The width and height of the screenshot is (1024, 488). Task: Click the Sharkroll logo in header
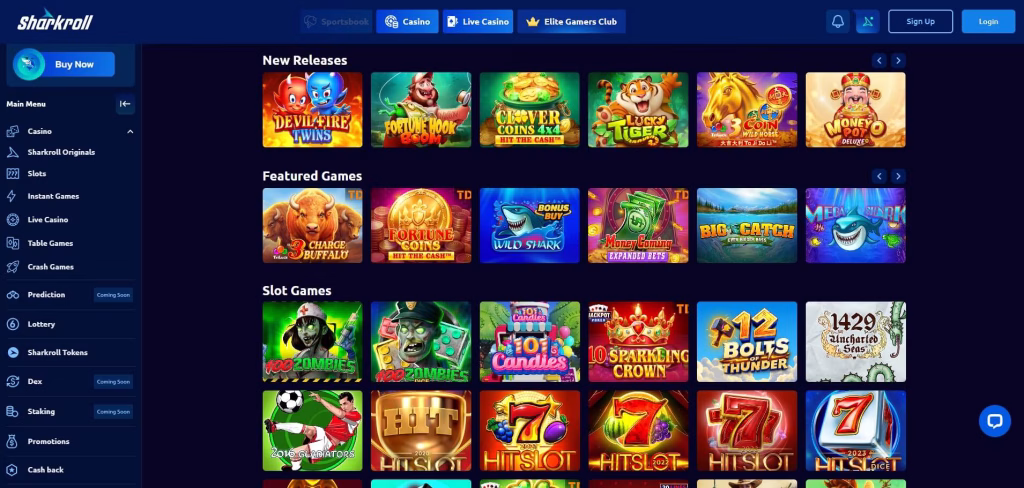(55, 20)
